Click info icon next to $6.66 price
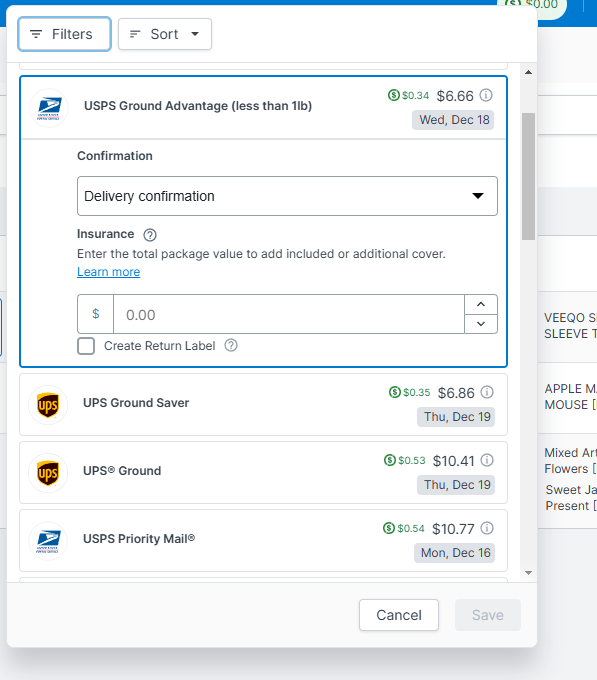 click(486, 95)
